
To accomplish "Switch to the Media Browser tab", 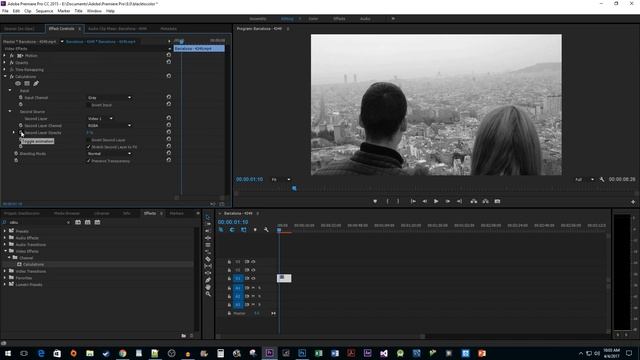I will [67, 213].
